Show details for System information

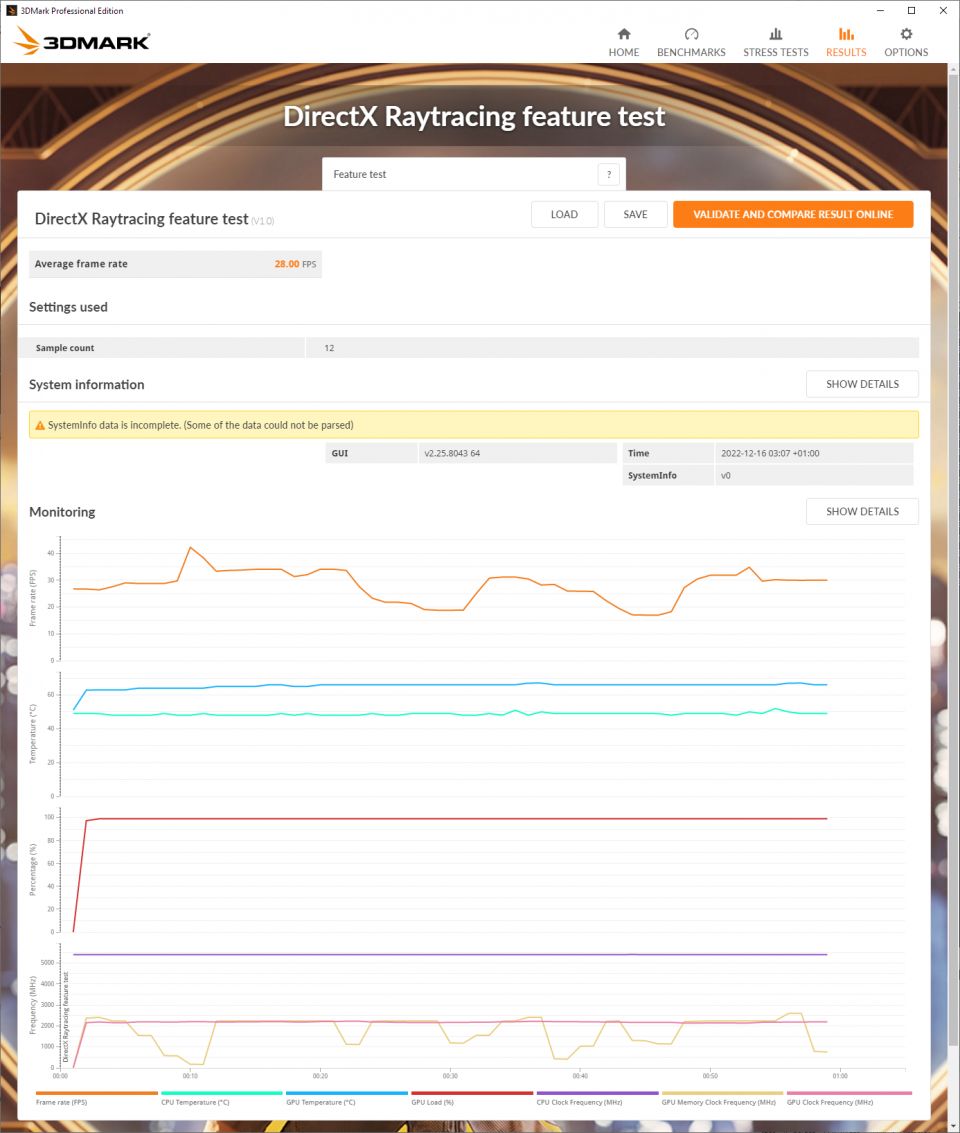pos(862,384)
